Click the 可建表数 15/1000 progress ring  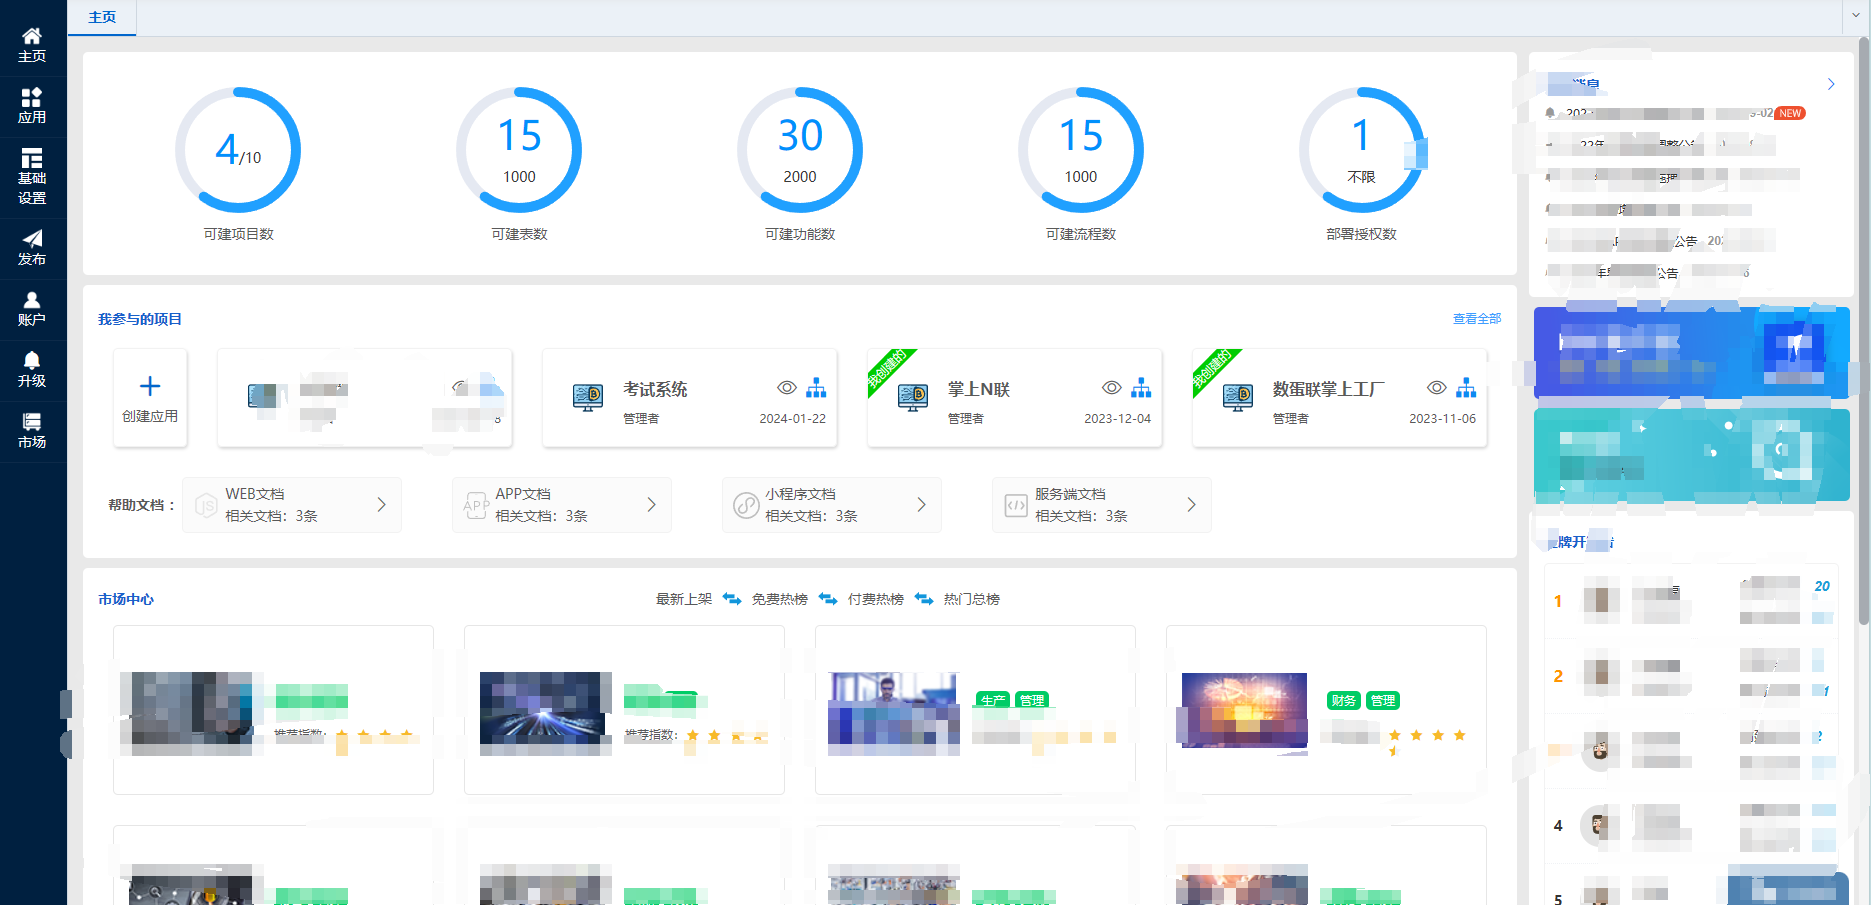[x=519, y=150]
